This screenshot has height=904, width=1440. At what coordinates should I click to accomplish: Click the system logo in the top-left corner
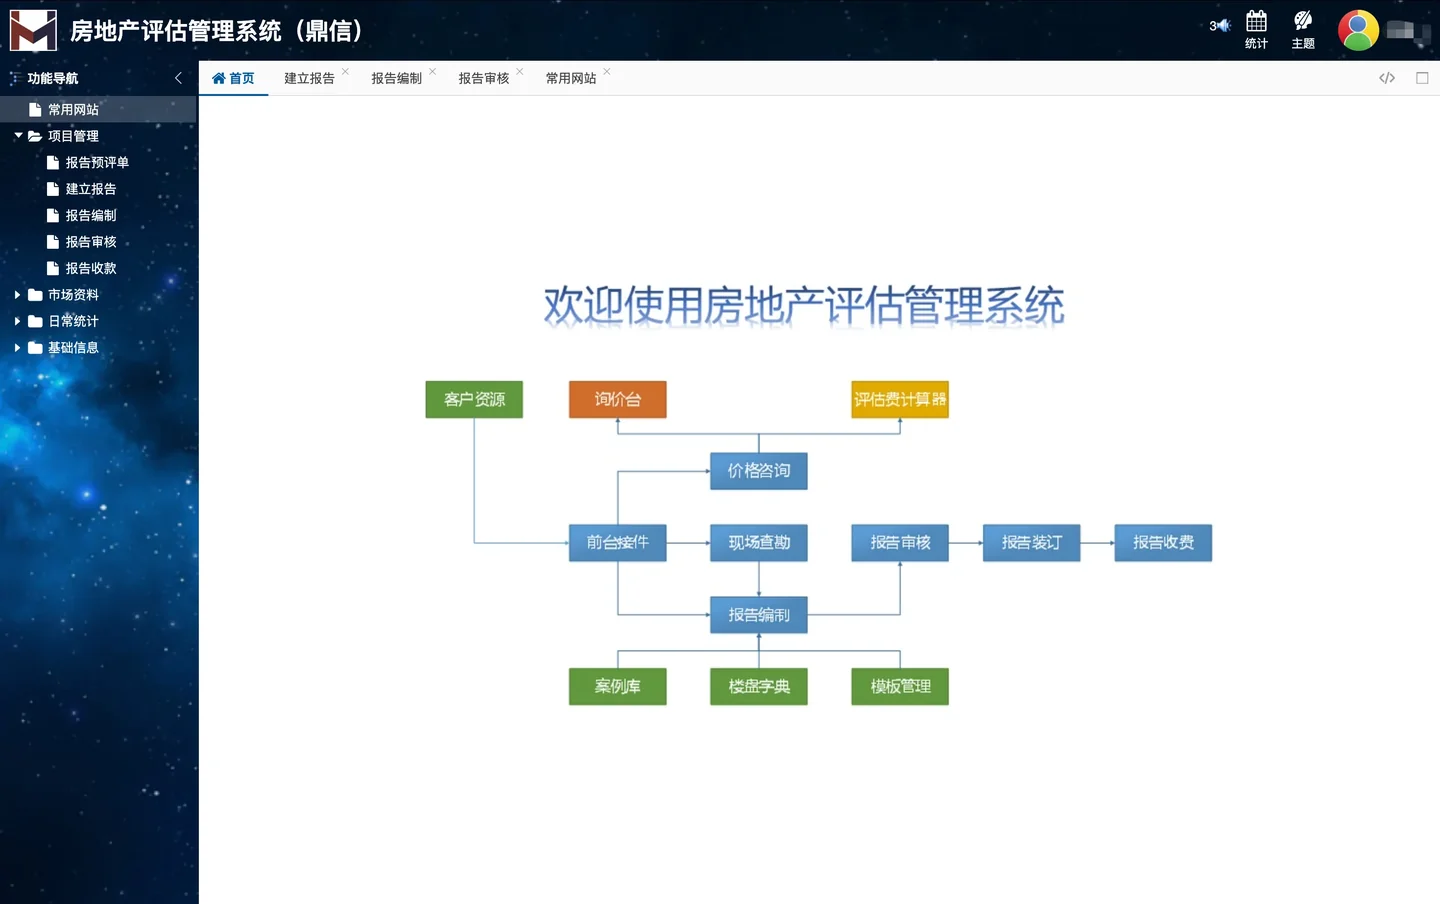coord(33,30)
